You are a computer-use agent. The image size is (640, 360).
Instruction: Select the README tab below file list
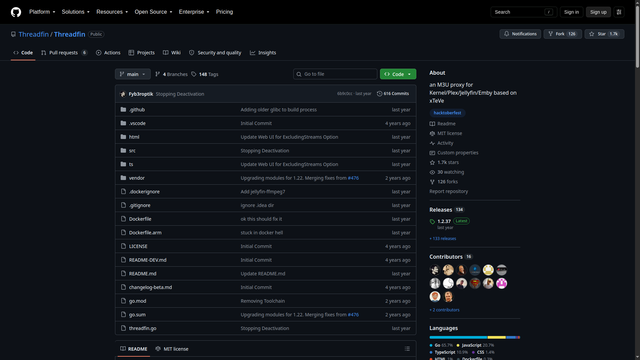click(133, 349)
